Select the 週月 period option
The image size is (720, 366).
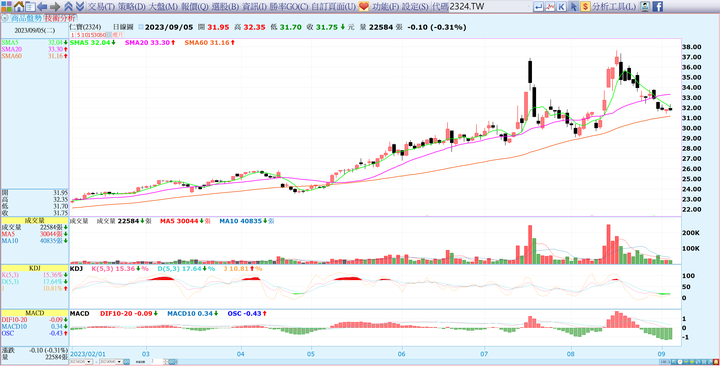(x=117, y=35)
